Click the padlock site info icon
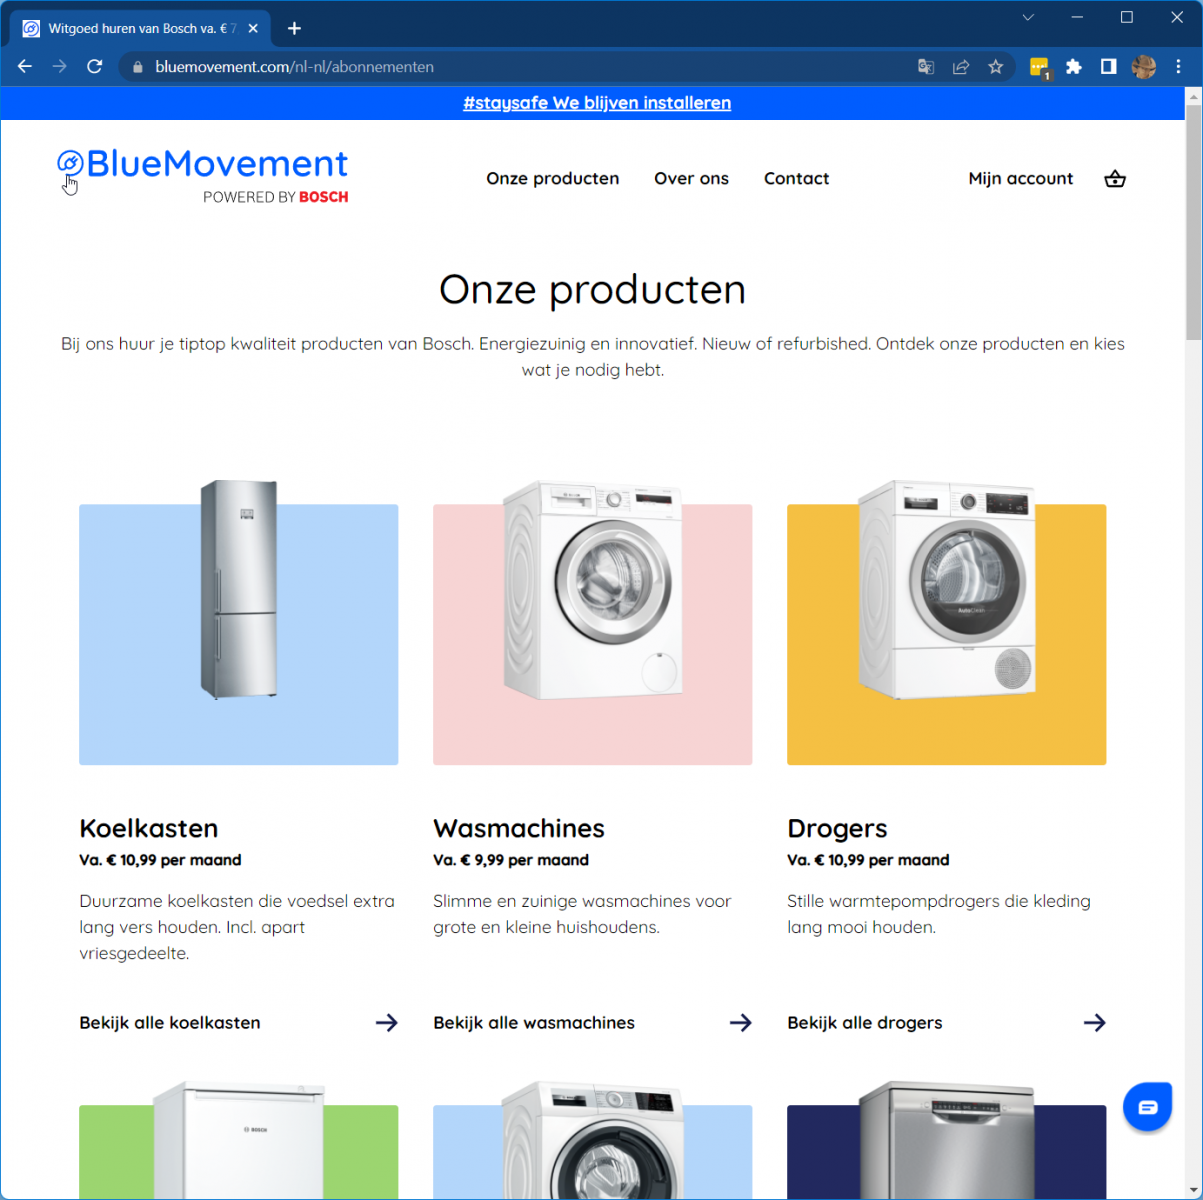The image size is (1203, 1200). [138, 67]
